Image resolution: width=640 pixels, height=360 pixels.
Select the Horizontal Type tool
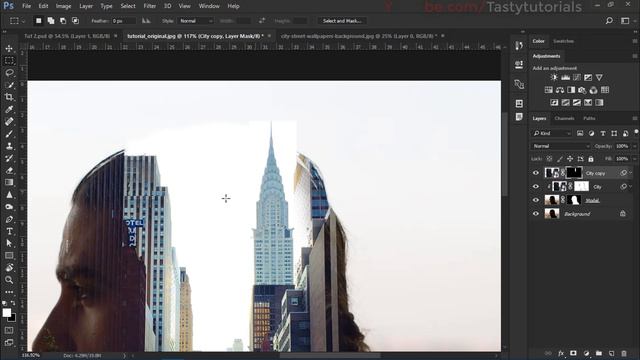pyautogui.click(x=9, y=231)
